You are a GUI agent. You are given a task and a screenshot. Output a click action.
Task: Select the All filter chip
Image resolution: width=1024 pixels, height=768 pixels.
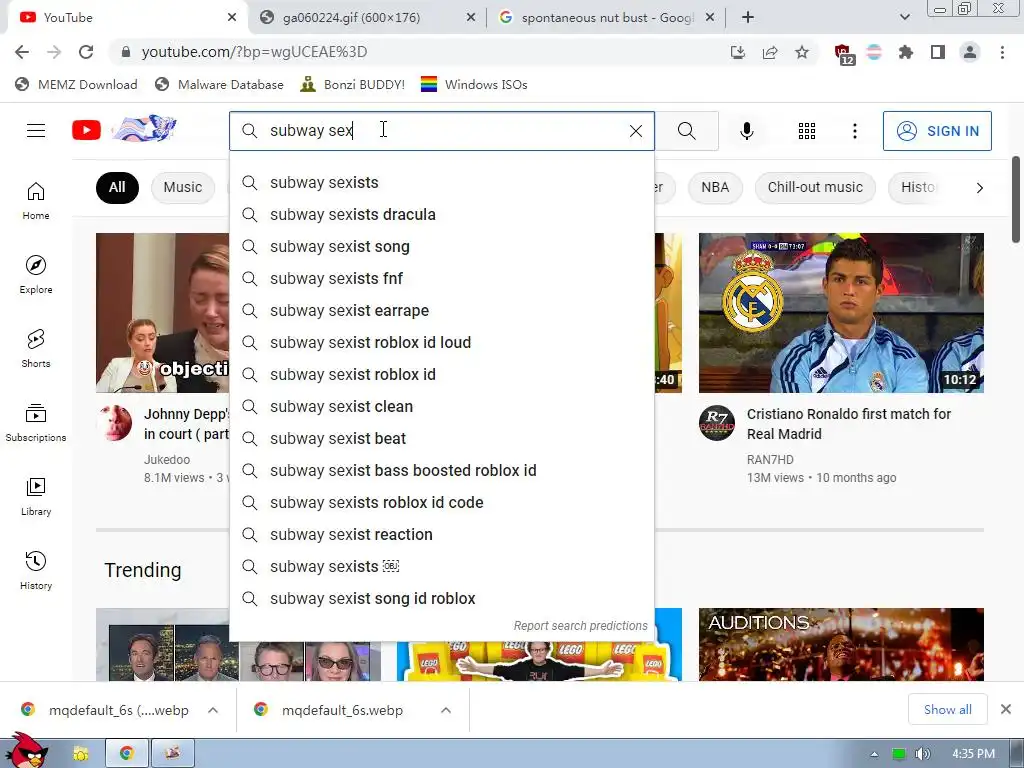(117, 187)
